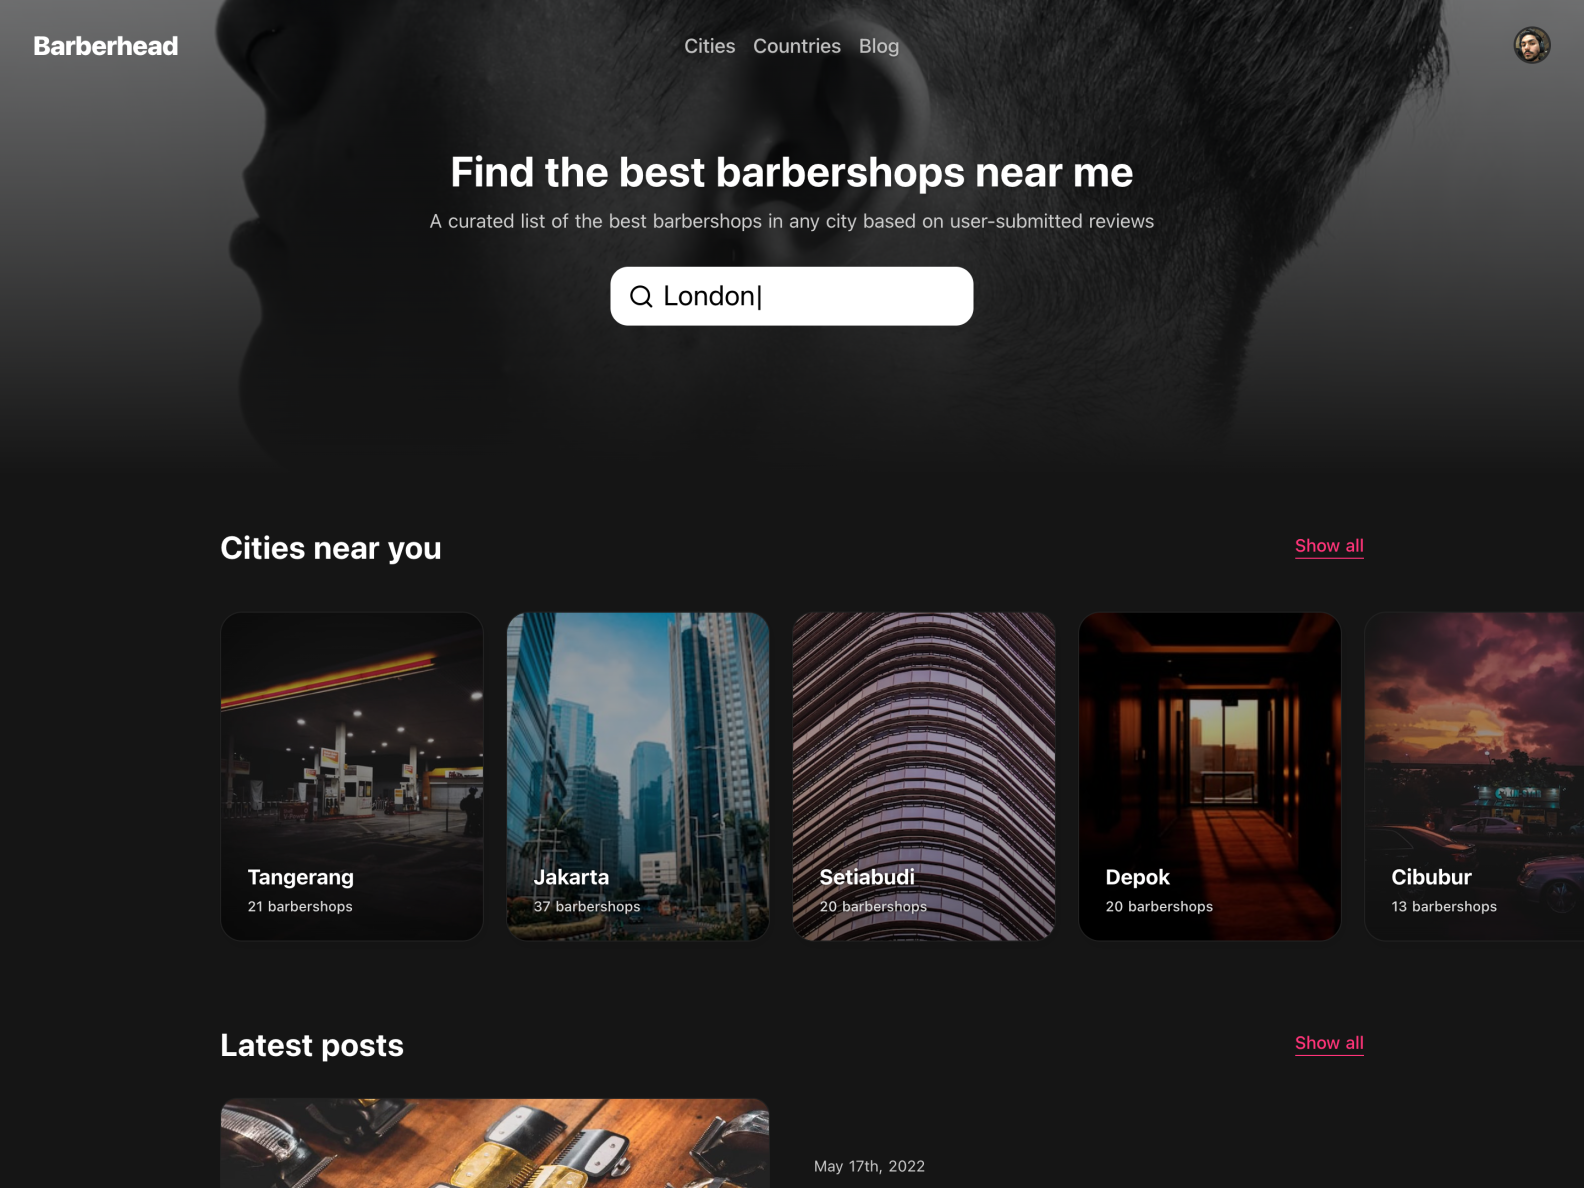Show all latest posts

click(1329, 1043)
